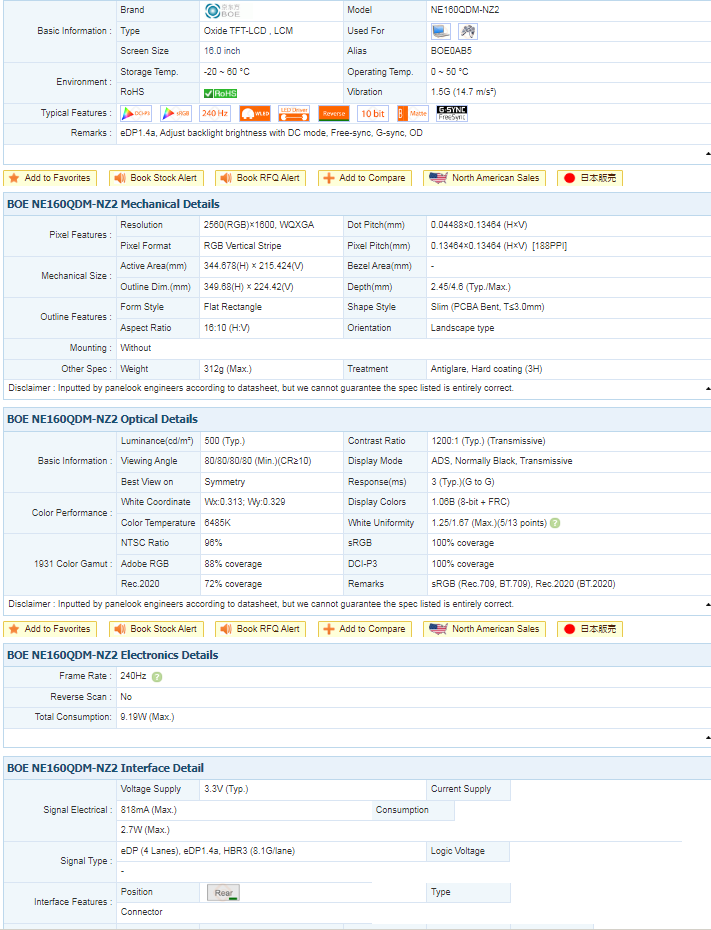The image size is (711, 930).
Task: Click weight 312g (Max.)
Action: click(228, 369)
